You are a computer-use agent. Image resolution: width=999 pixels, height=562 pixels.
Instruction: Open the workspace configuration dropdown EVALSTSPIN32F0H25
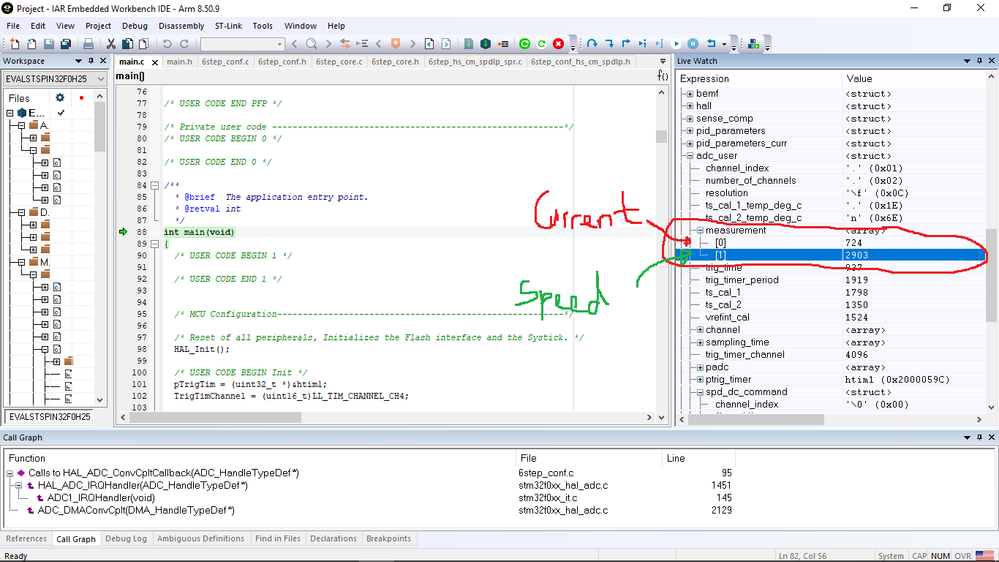click(52, 79)
